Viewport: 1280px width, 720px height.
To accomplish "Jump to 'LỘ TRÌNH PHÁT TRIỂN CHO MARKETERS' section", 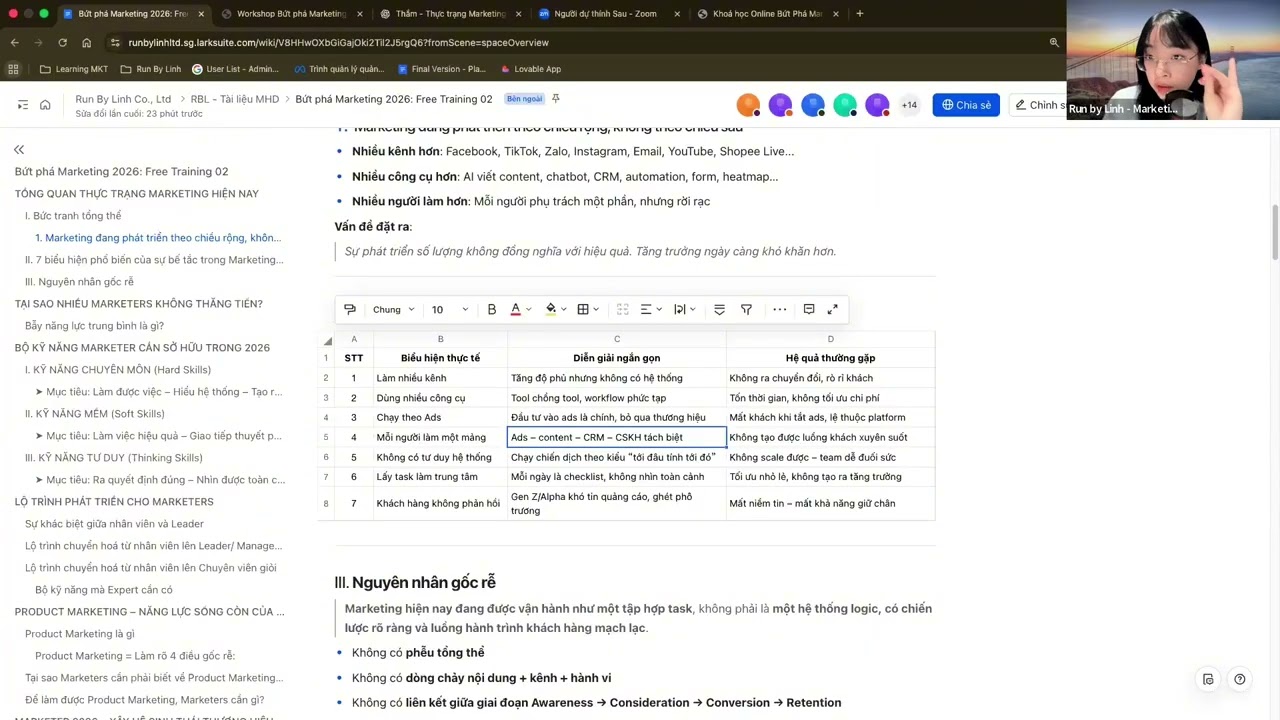I will 114,502.
